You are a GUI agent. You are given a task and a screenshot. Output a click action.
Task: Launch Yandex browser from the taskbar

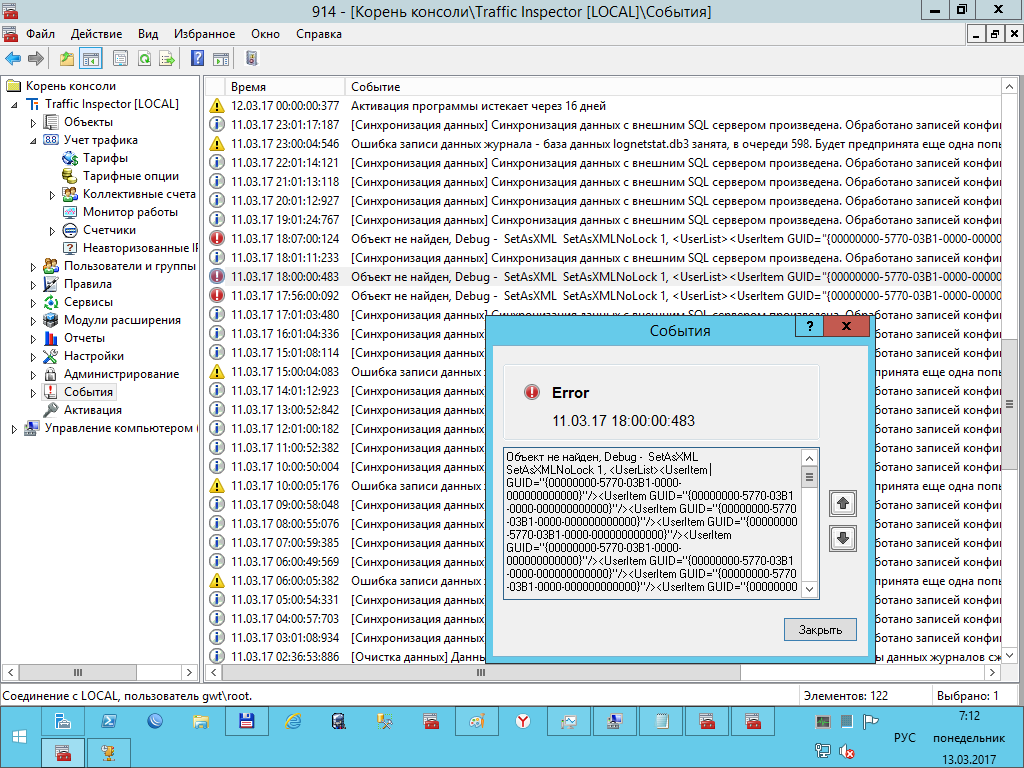[523, 721]
